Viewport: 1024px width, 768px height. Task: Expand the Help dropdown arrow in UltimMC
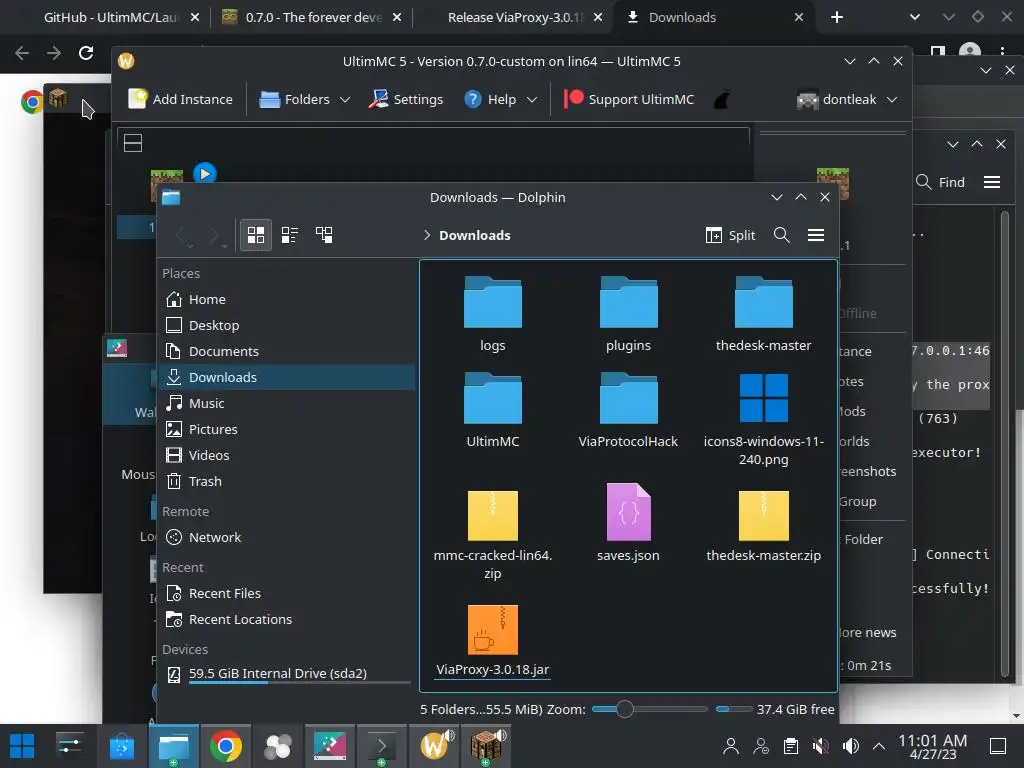(x=532, y=100)
